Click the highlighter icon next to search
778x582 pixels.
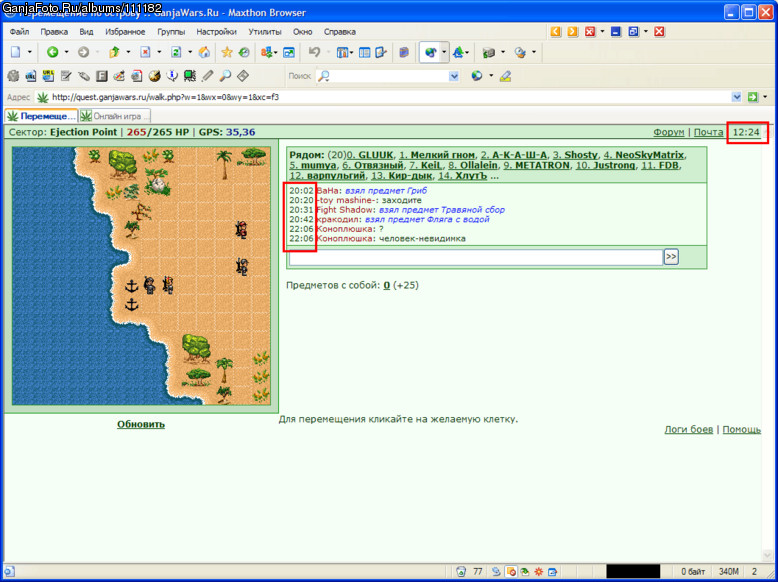505,76
